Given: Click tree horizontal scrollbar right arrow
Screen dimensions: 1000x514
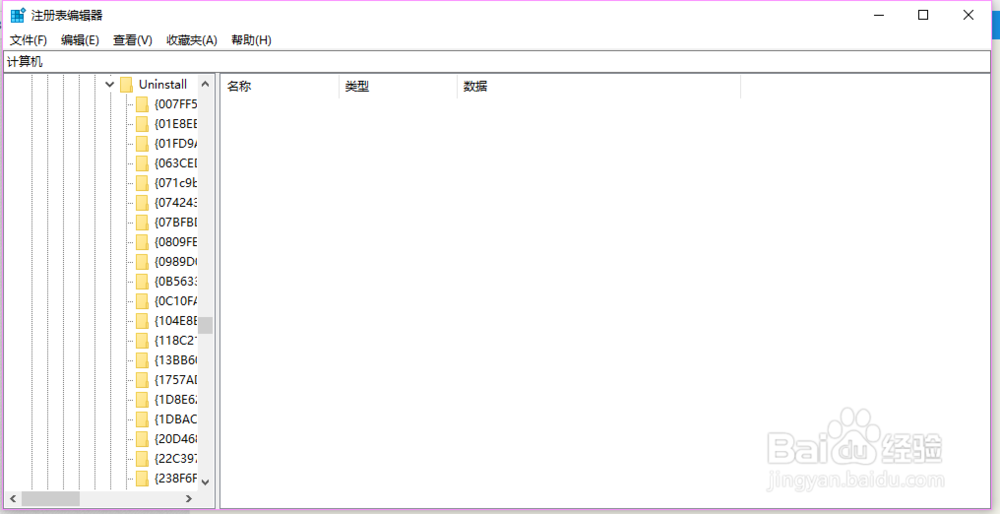Looking at the screenshot, I should (x=189, y=498).
